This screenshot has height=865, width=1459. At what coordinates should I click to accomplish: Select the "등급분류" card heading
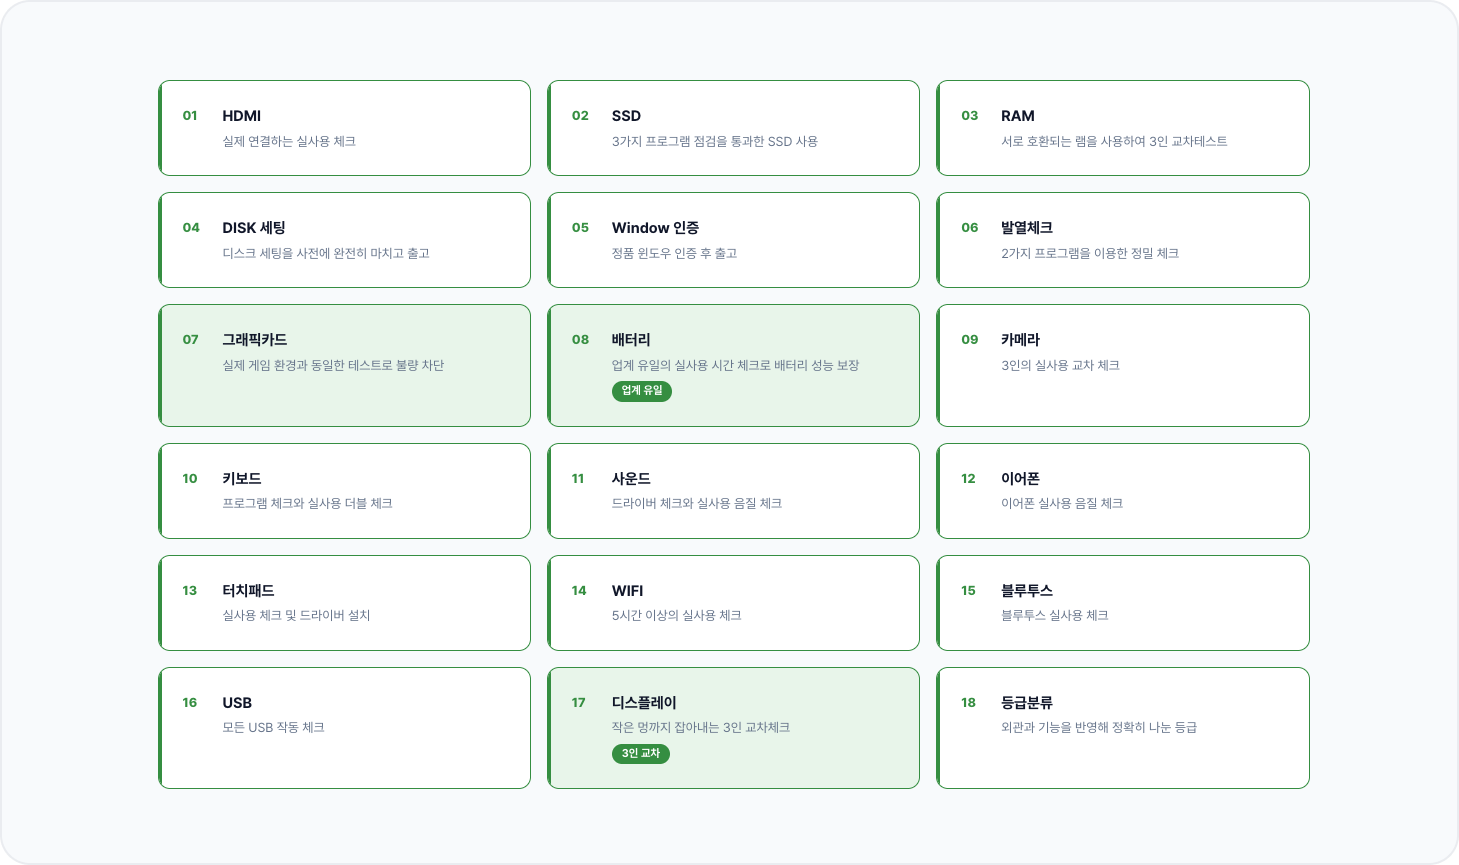click(1027, 703)
